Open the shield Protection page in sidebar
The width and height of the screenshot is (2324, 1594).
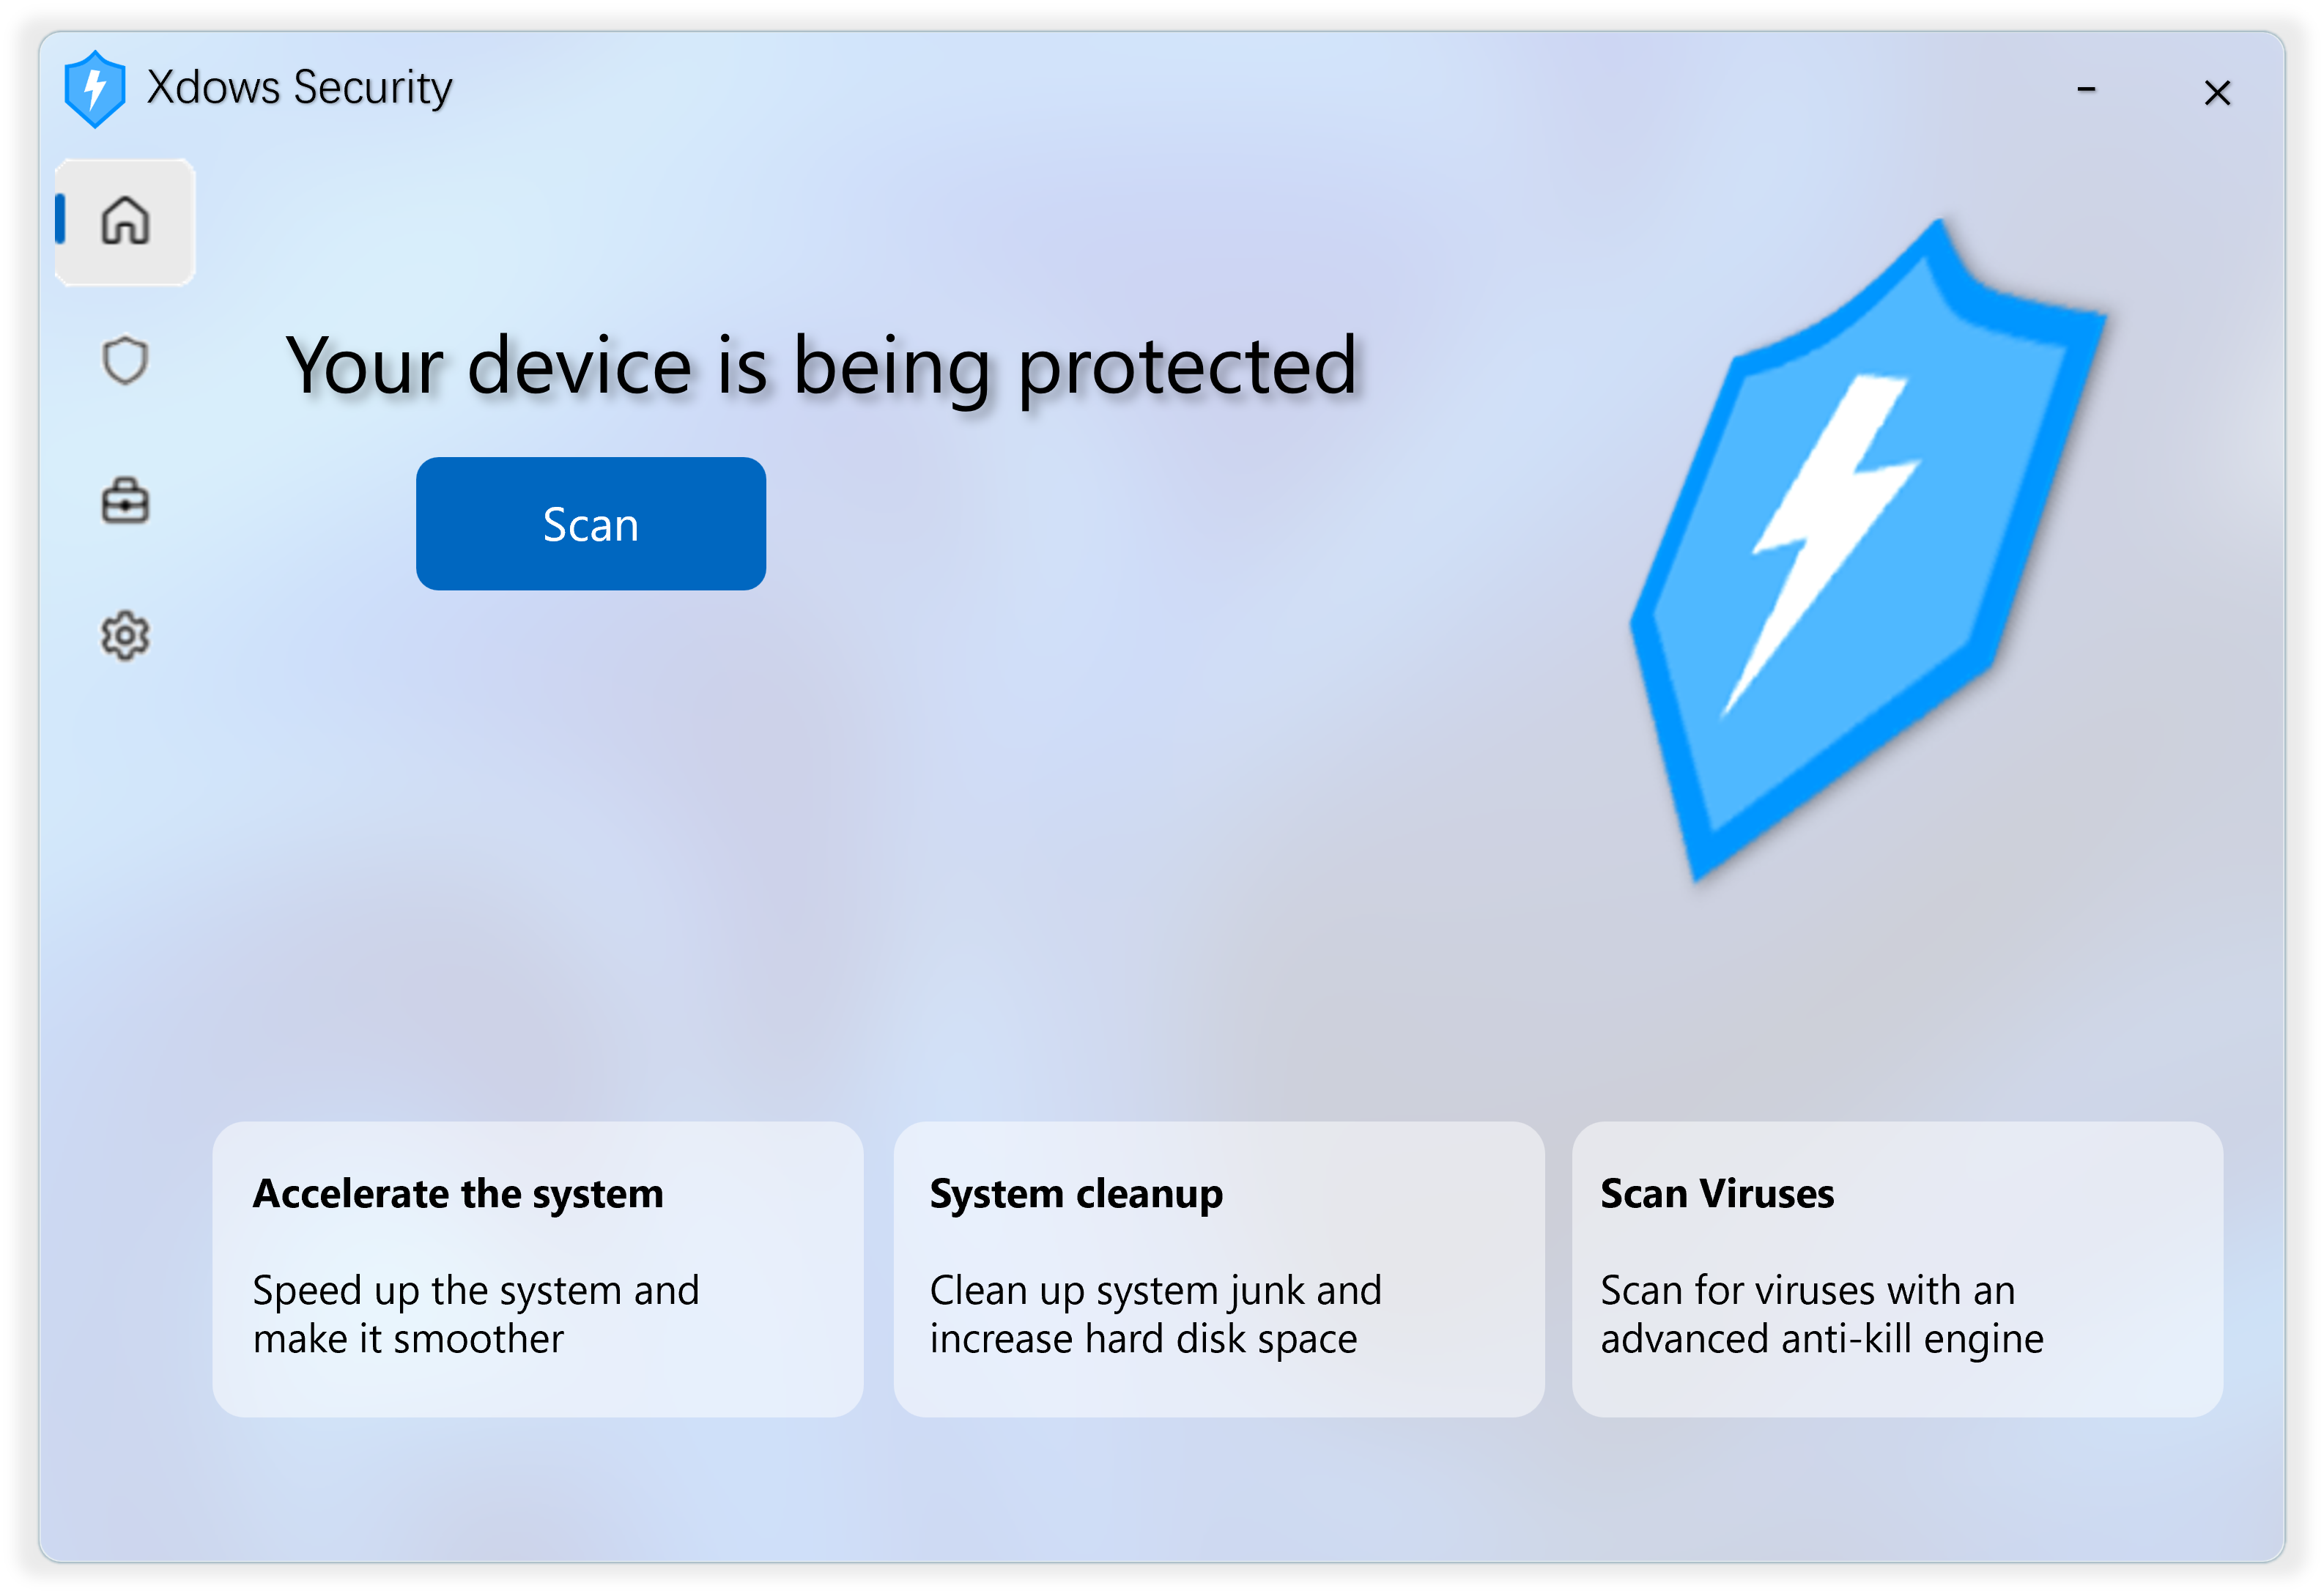coord(125,360)
